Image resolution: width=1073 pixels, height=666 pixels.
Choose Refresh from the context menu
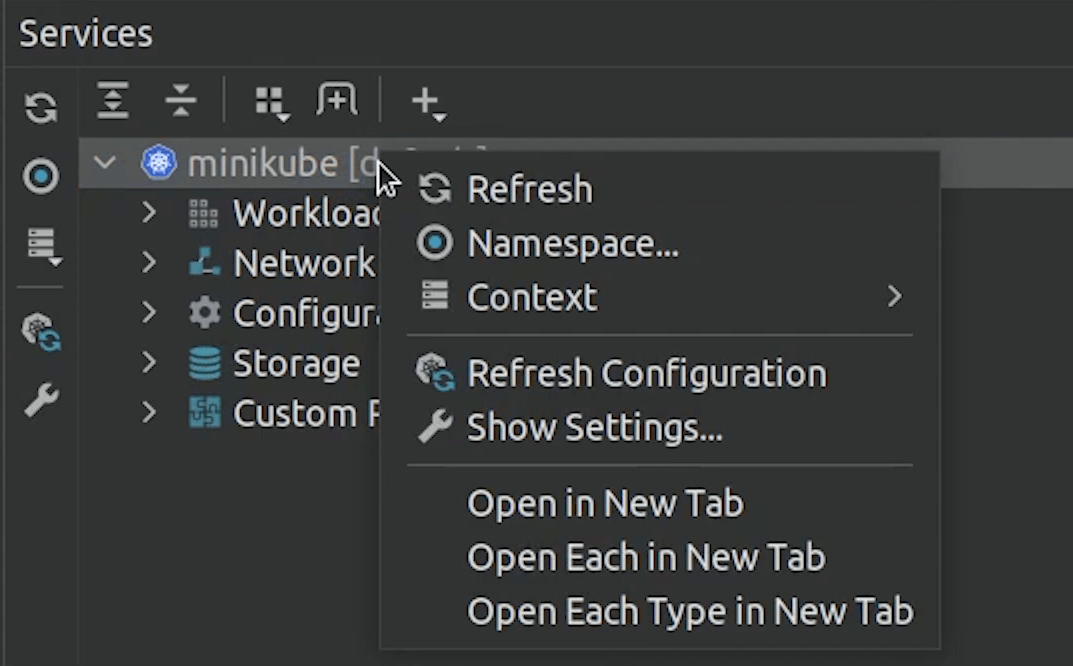click(x=529, y=189)
